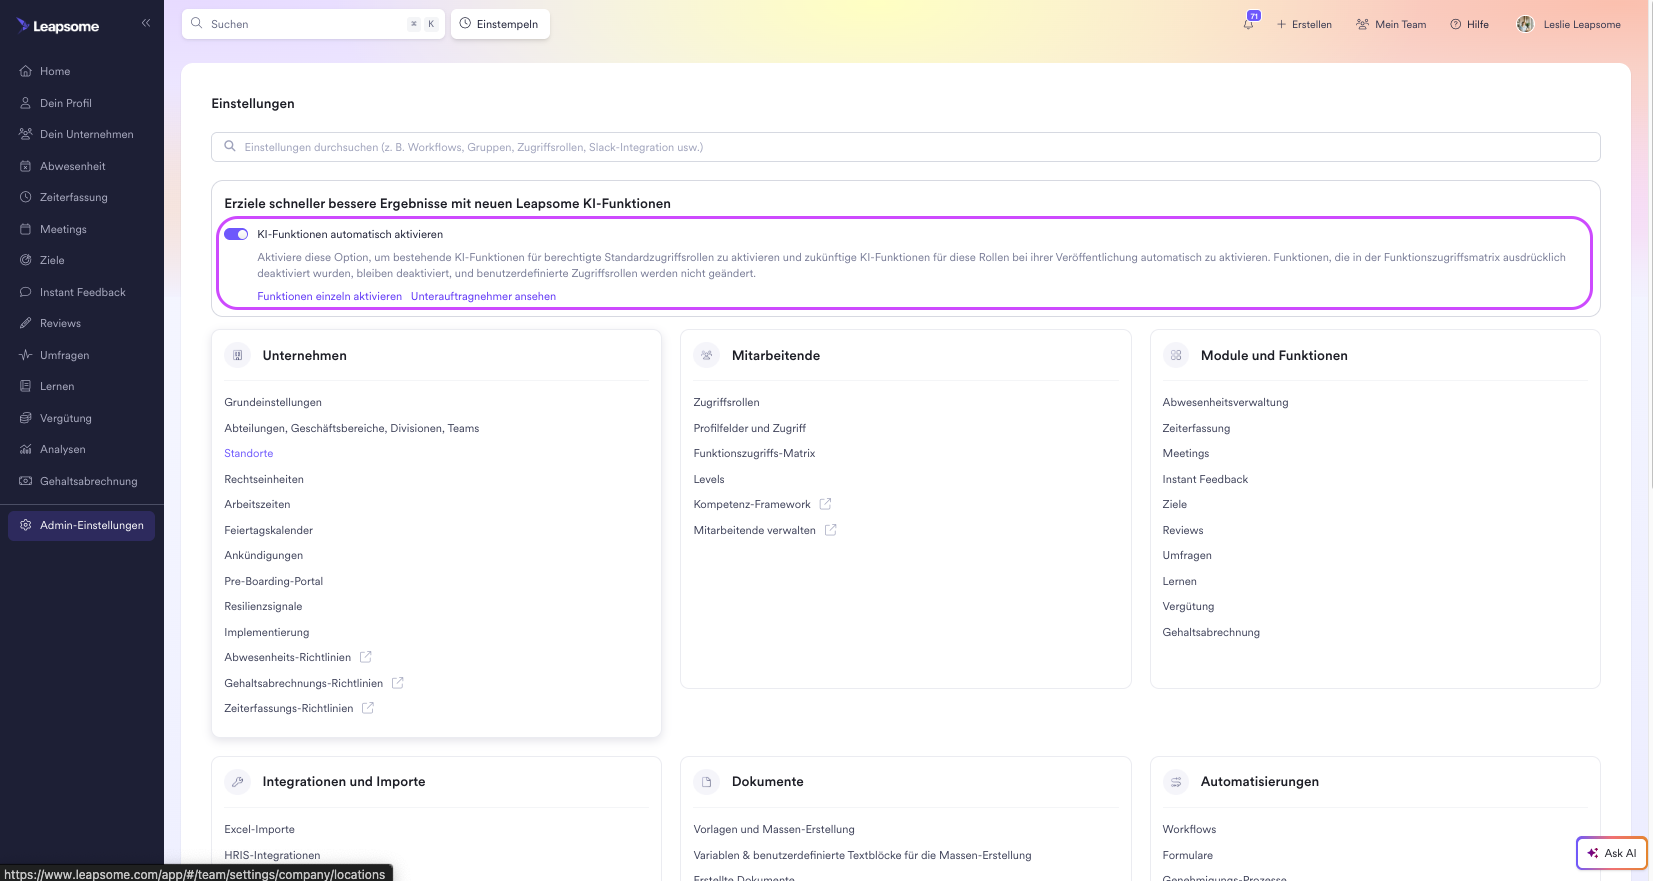Click the Analysen chart icon in the sidebar
The image size is (1653, 881).
coord(26,449)
